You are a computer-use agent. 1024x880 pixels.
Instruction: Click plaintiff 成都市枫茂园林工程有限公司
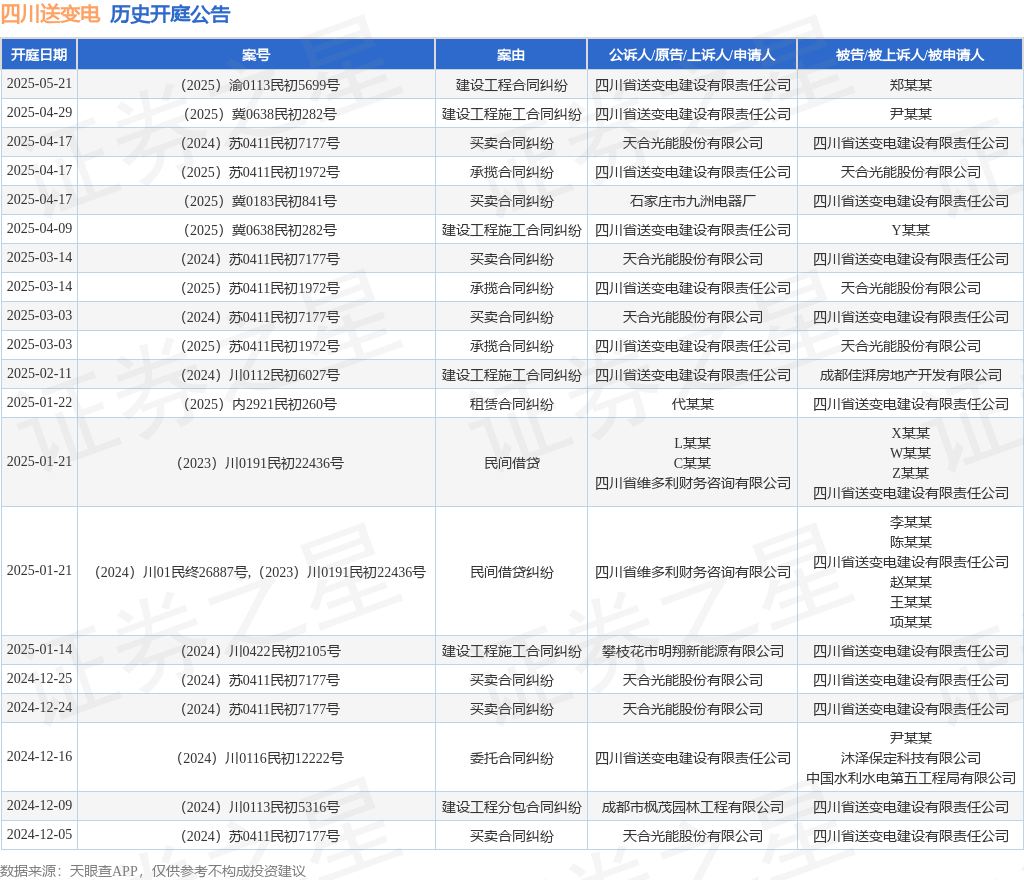click(692, 807)
